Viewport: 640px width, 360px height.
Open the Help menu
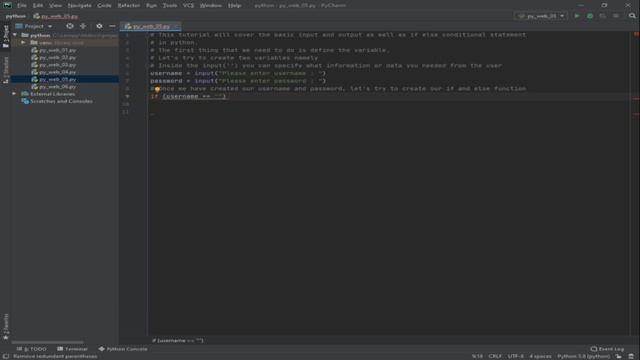click(x=234, y=5)
